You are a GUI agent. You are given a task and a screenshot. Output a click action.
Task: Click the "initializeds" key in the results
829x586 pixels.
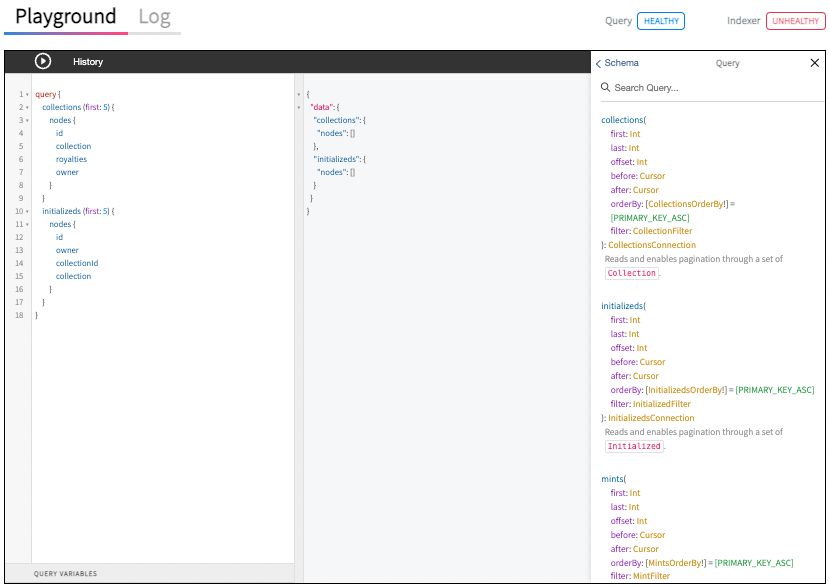coord(337,159)
